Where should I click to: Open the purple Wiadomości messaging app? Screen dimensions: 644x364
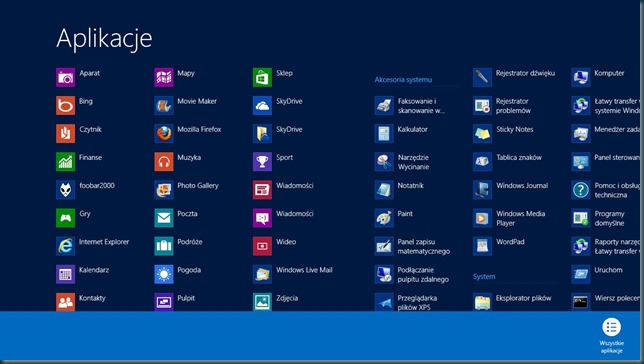(262, 218)
